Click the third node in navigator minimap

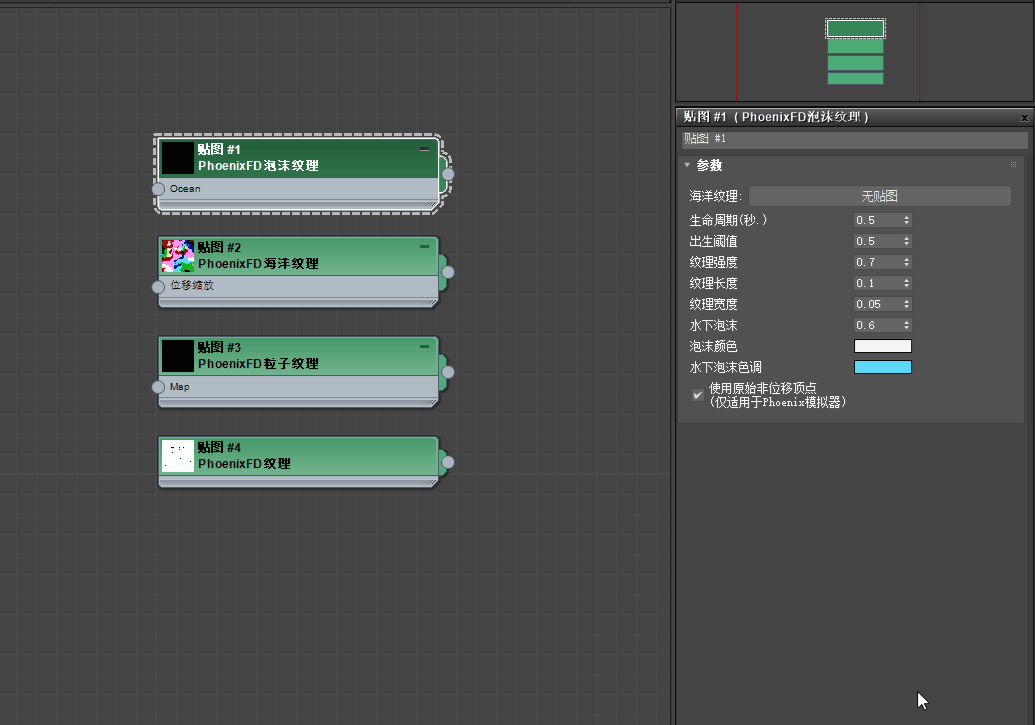click(x=855, y=63)
